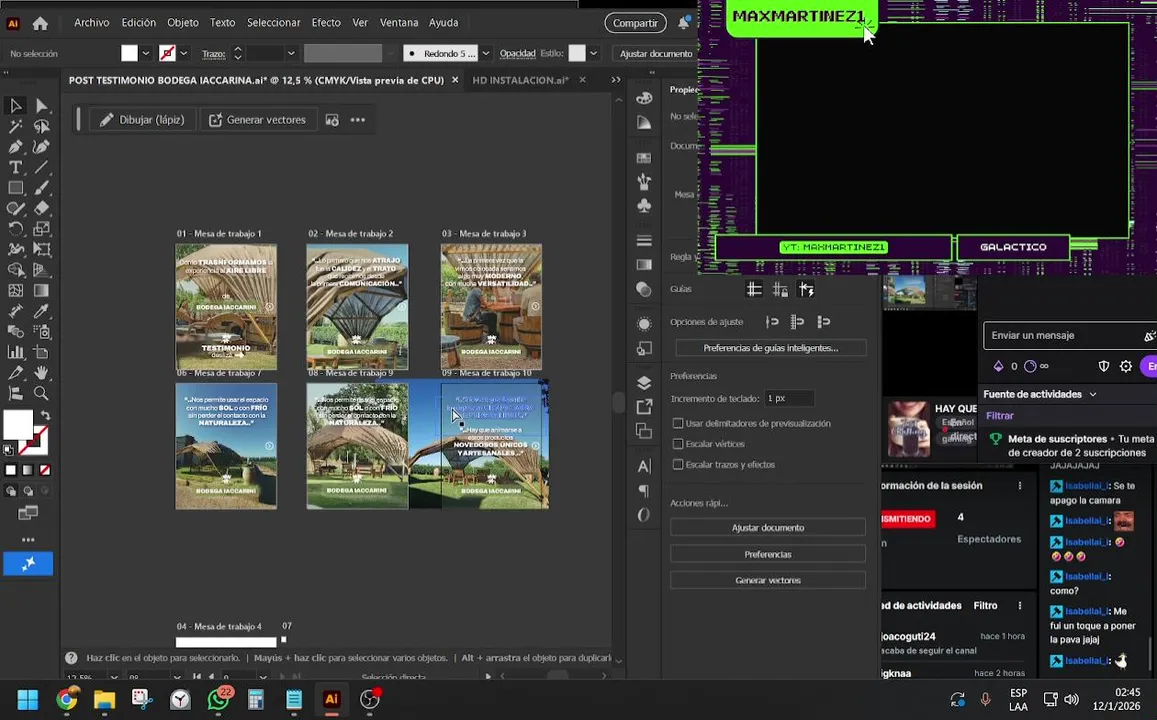Select the Rotate tool

pyautogui.click(x=15, y=229)
